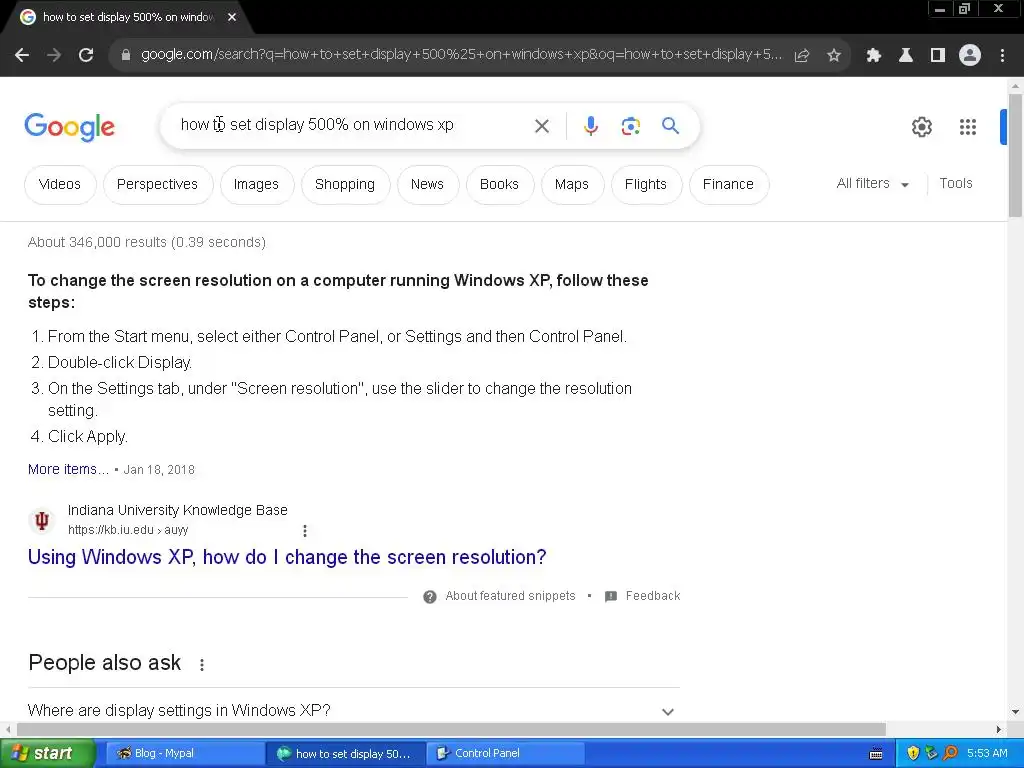This screenshot has height=768, width=1024.
Task: Click the kb.iu.edu site URL
Action: (x=128, y=530)
